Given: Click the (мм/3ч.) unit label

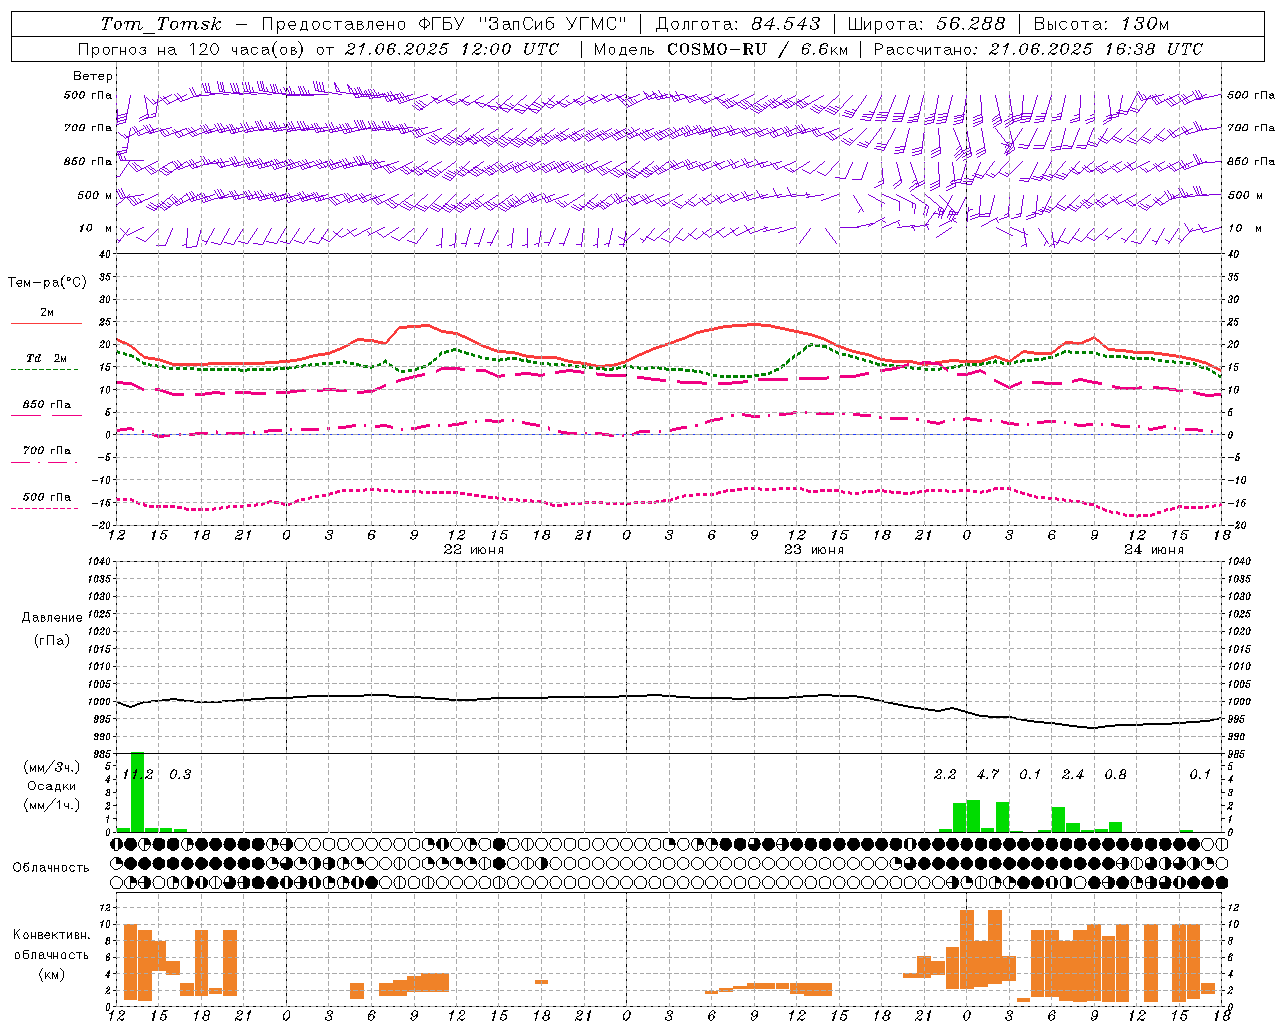Looking at the screenshot, I should (x=52, y=767).
